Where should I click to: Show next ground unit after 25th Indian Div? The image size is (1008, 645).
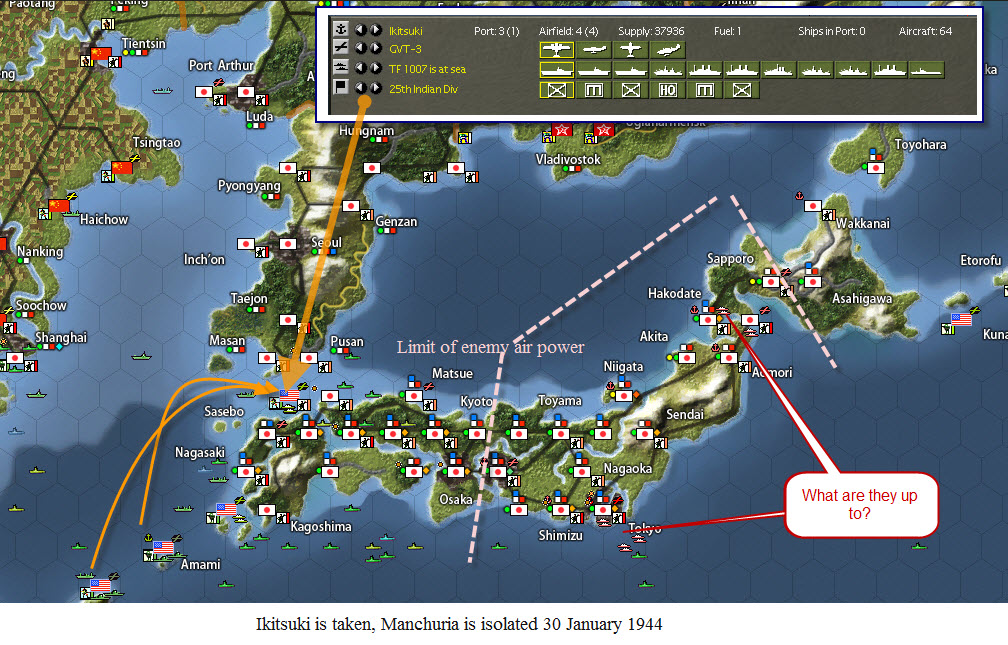click(x=376, y=87)
